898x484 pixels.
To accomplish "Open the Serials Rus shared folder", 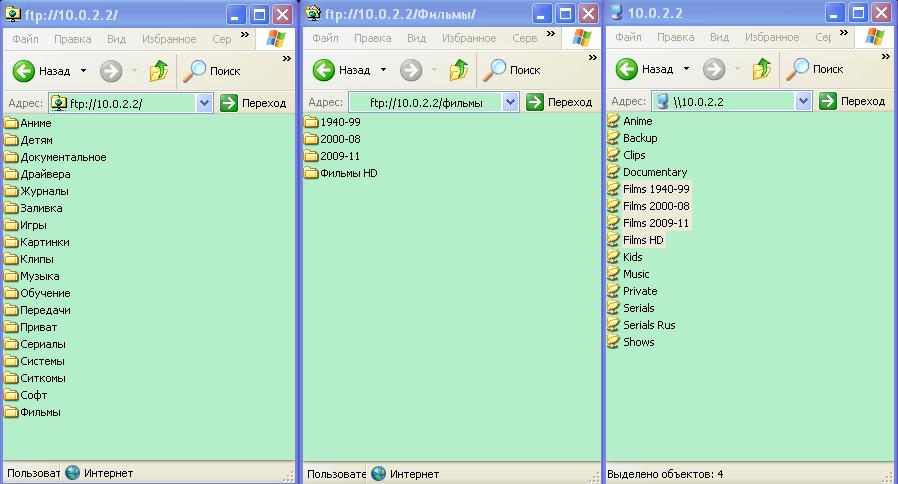I will [x=649, y=325].
